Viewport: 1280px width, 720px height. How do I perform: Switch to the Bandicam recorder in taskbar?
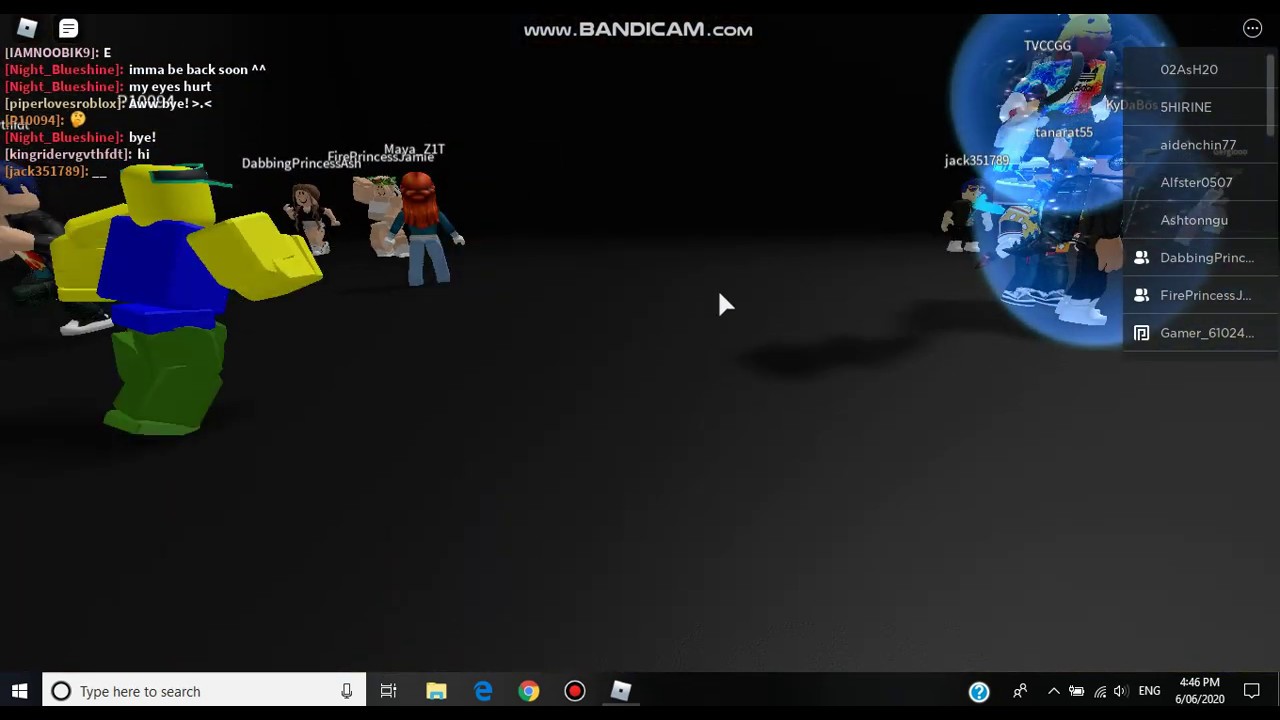click(575, 691)
